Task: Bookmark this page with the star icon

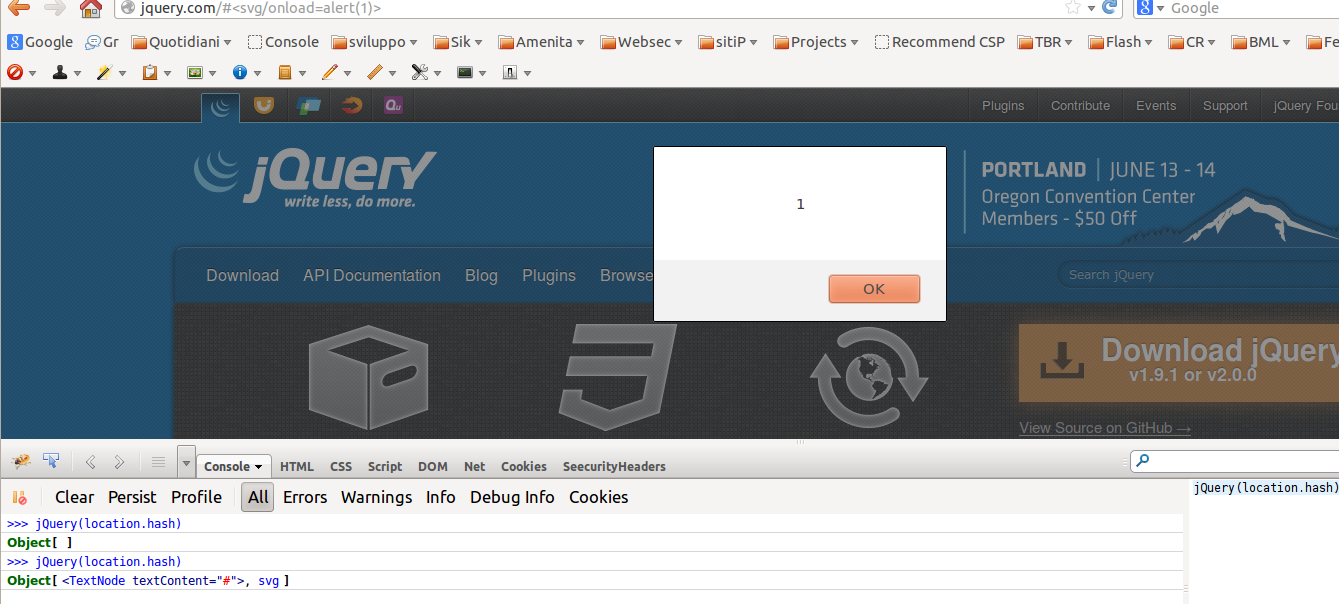Action: 1073,7
